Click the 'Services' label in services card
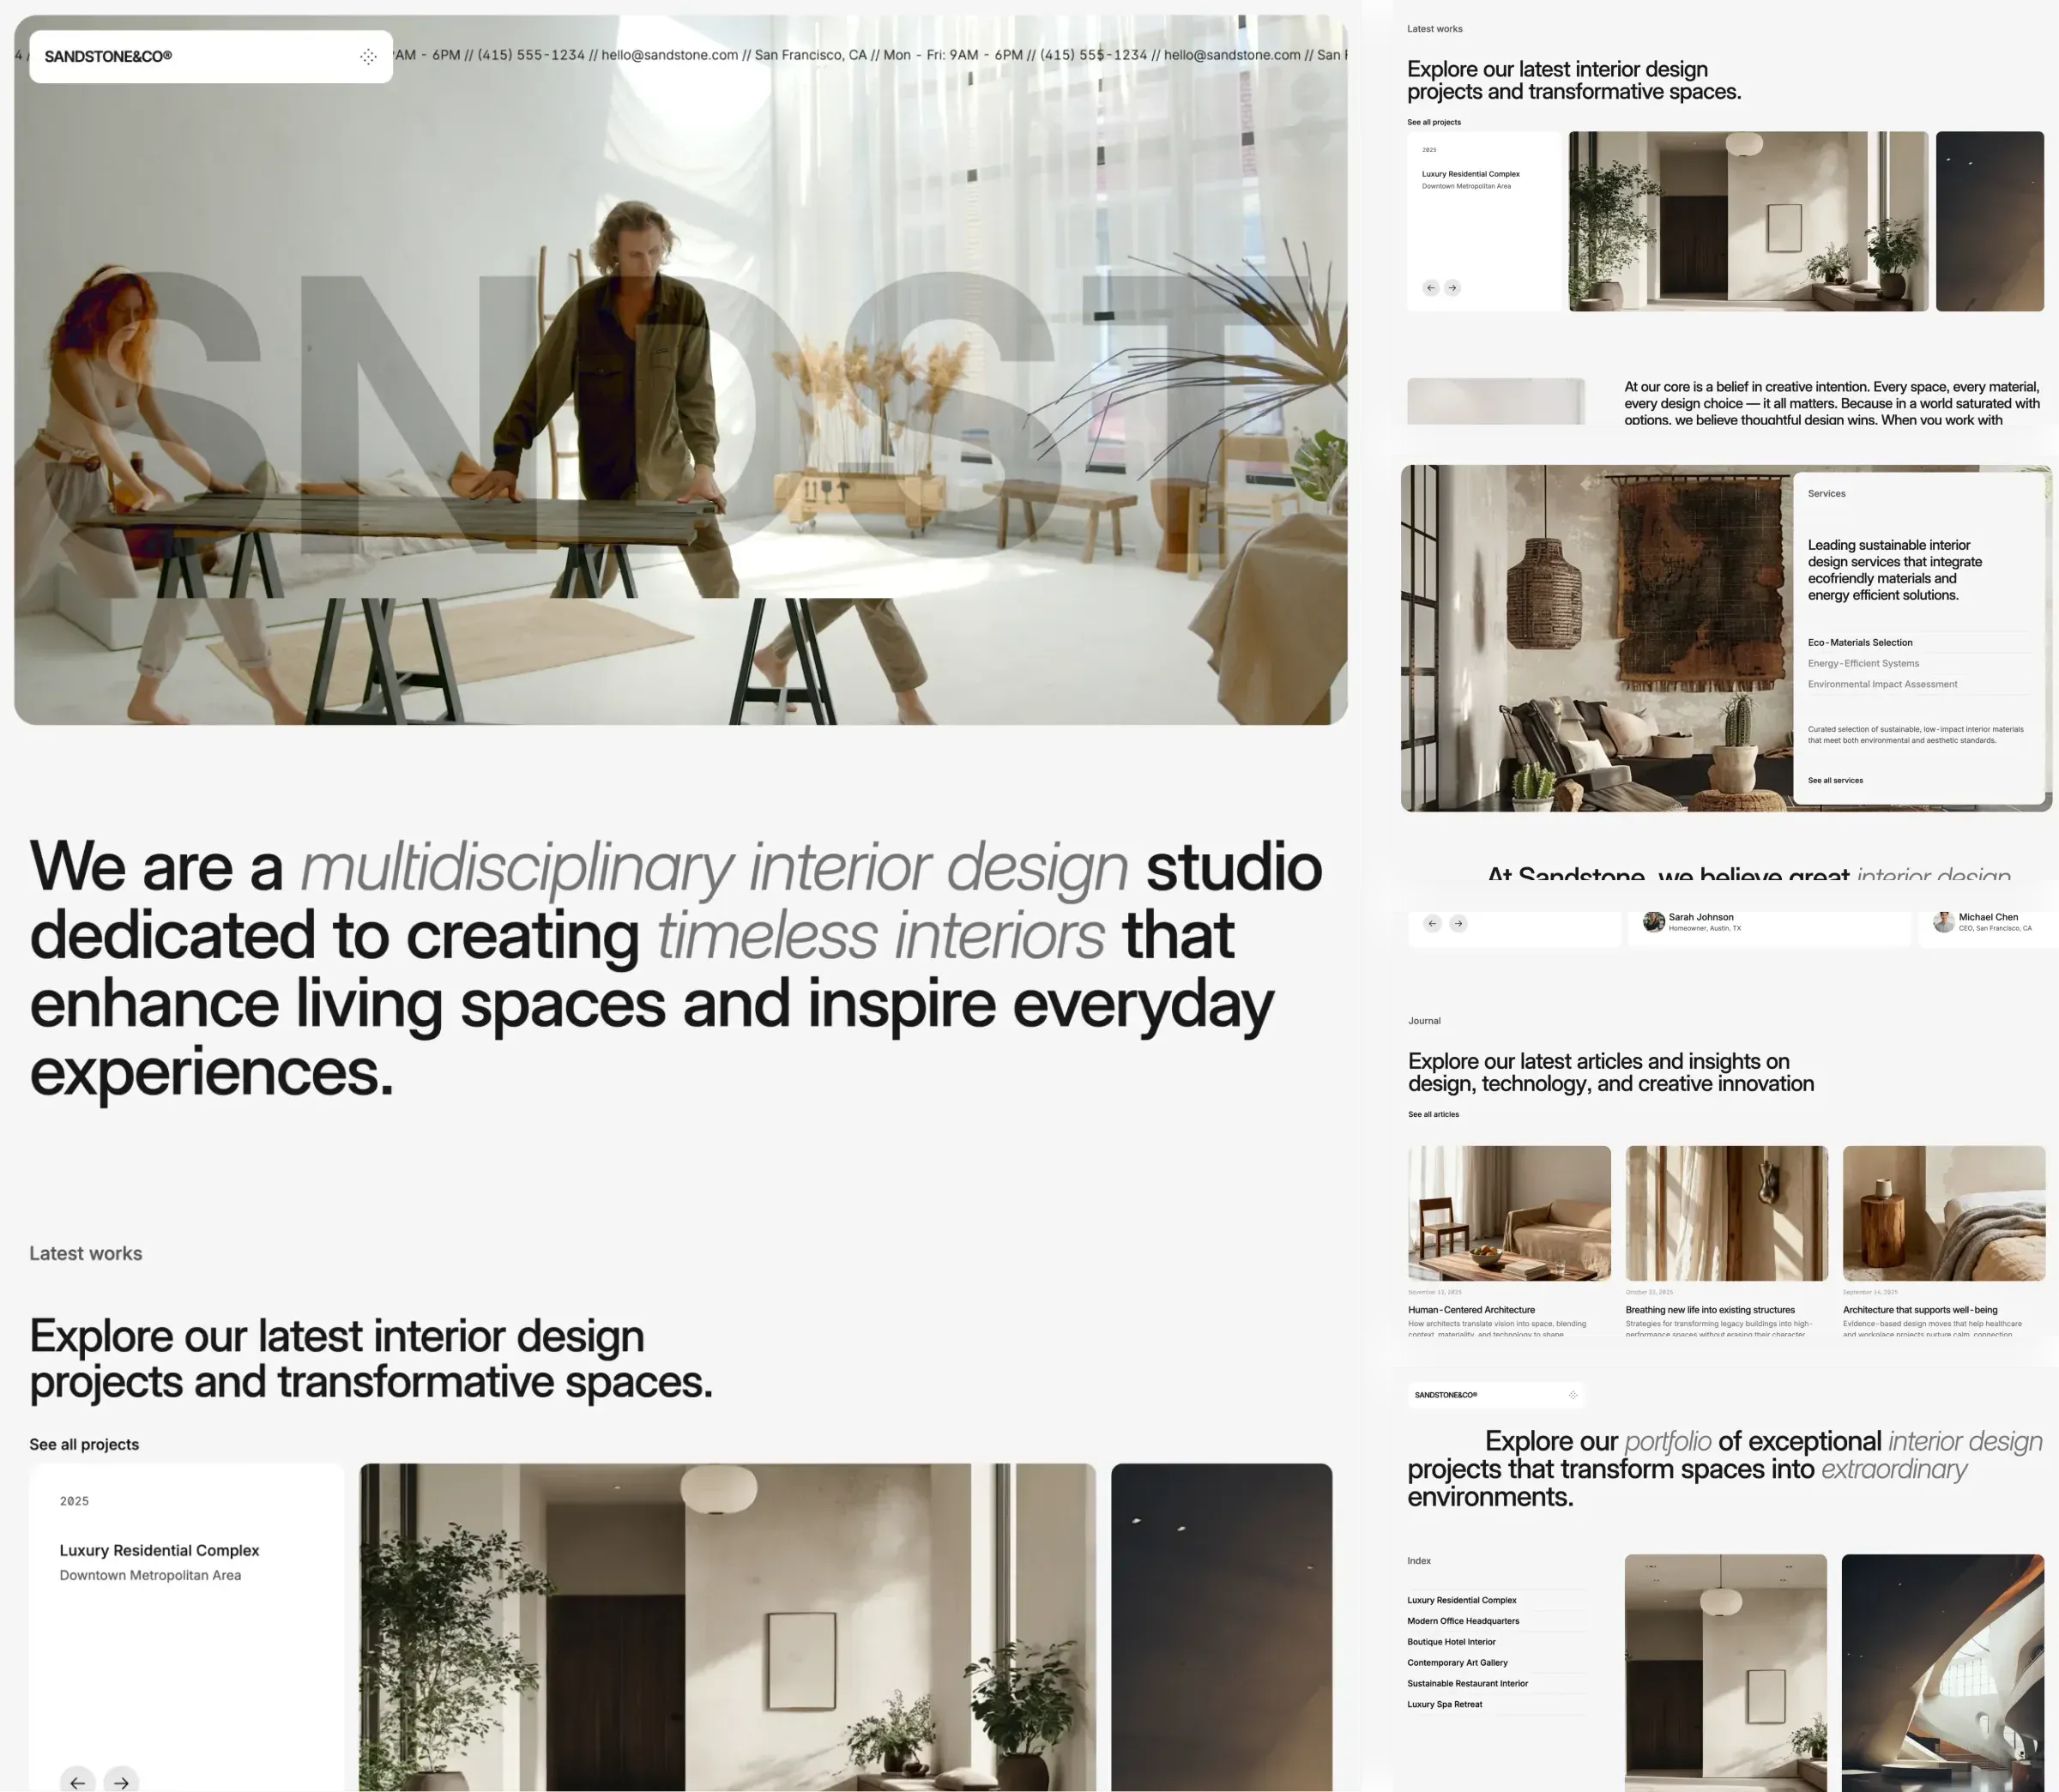The height and width of the screenshot is (1792, 2059). coord(1826,494)
